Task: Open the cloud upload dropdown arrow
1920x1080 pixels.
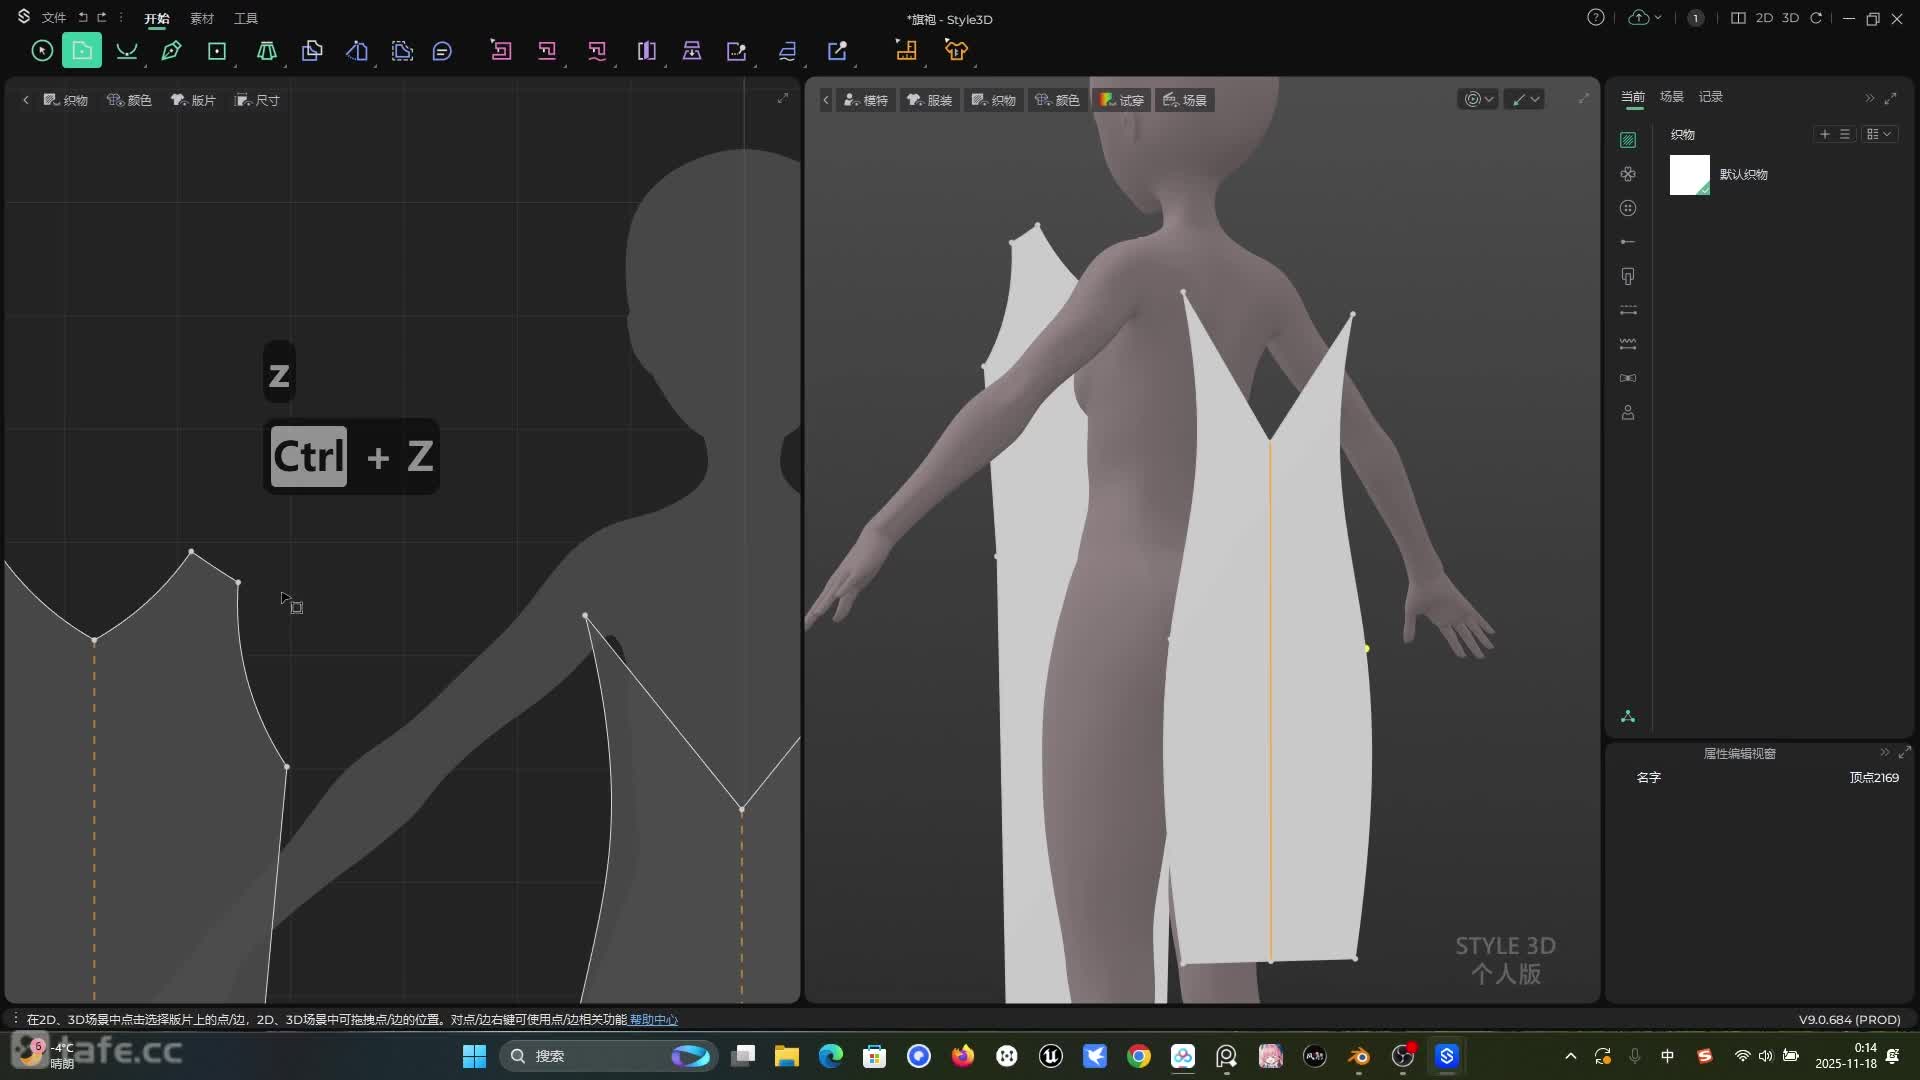Action: click(x=1658, y=18)
